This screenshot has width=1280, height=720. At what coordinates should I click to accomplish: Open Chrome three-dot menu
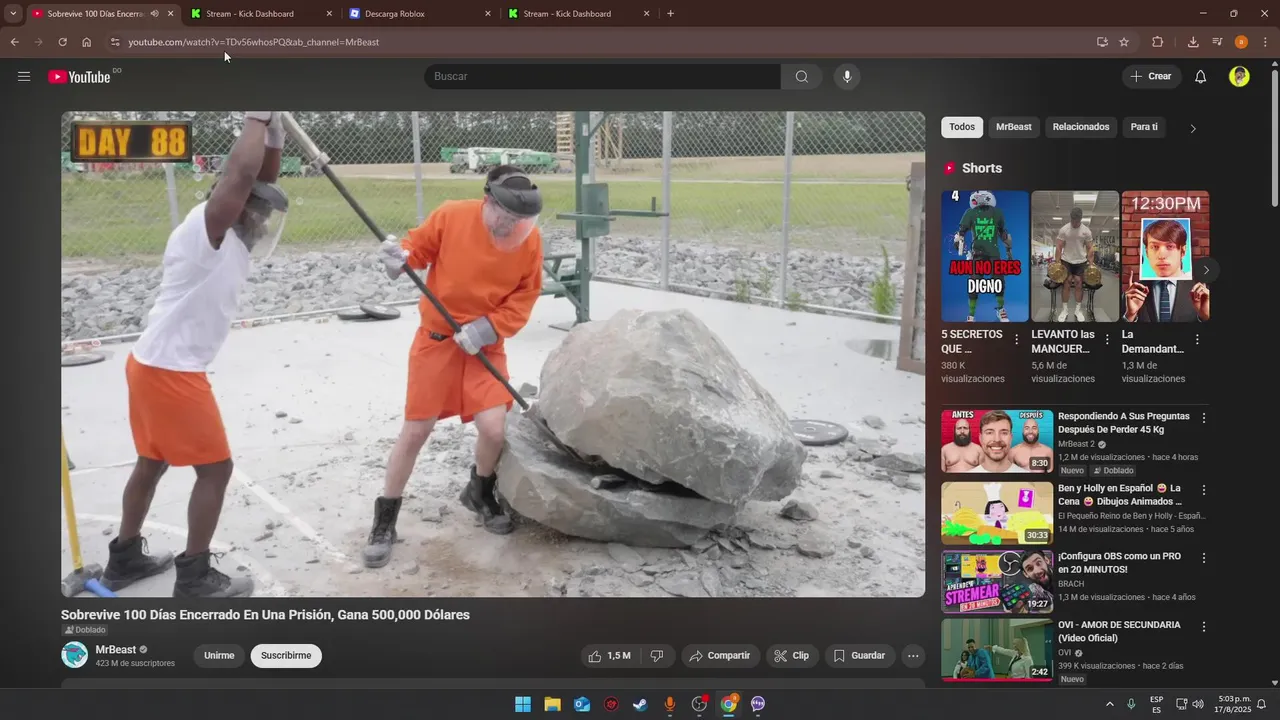click(1266, 42)
